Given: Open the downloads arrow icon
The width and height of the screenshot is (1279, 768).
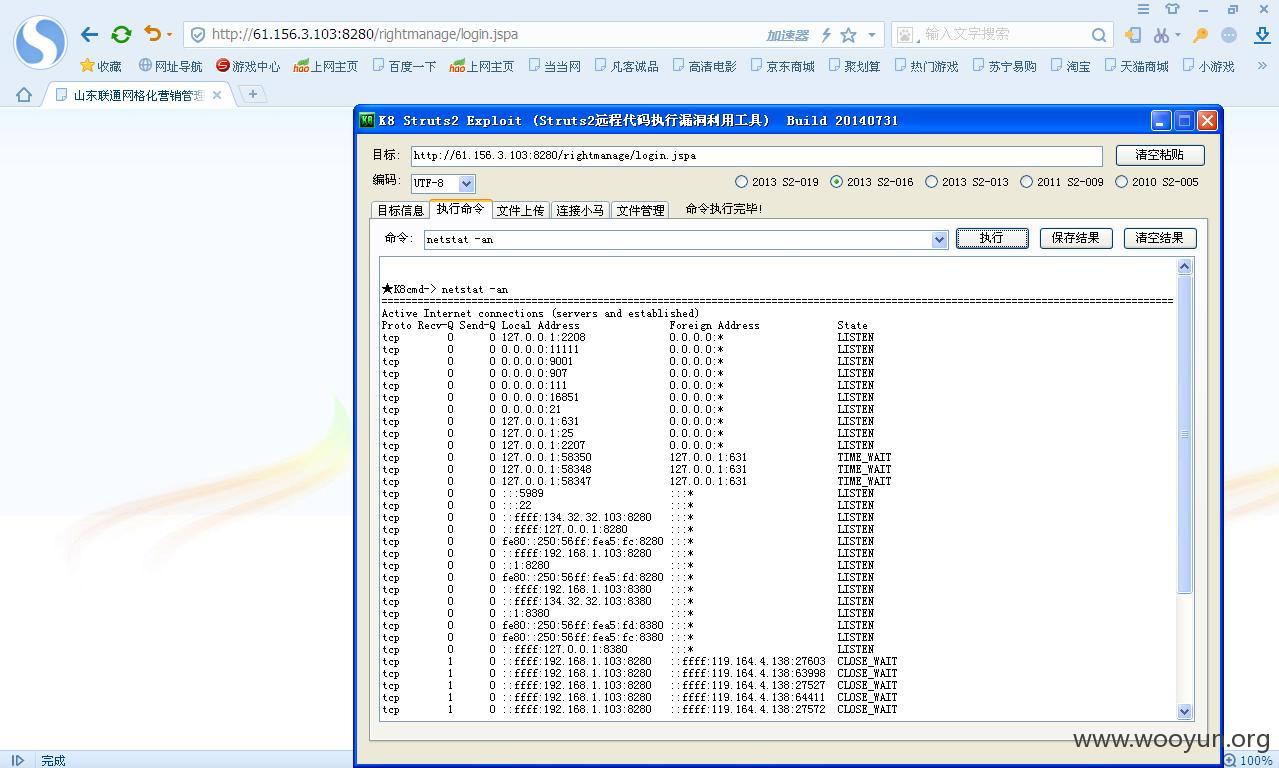Looking at the screenshot, I should coord(1262,35).
